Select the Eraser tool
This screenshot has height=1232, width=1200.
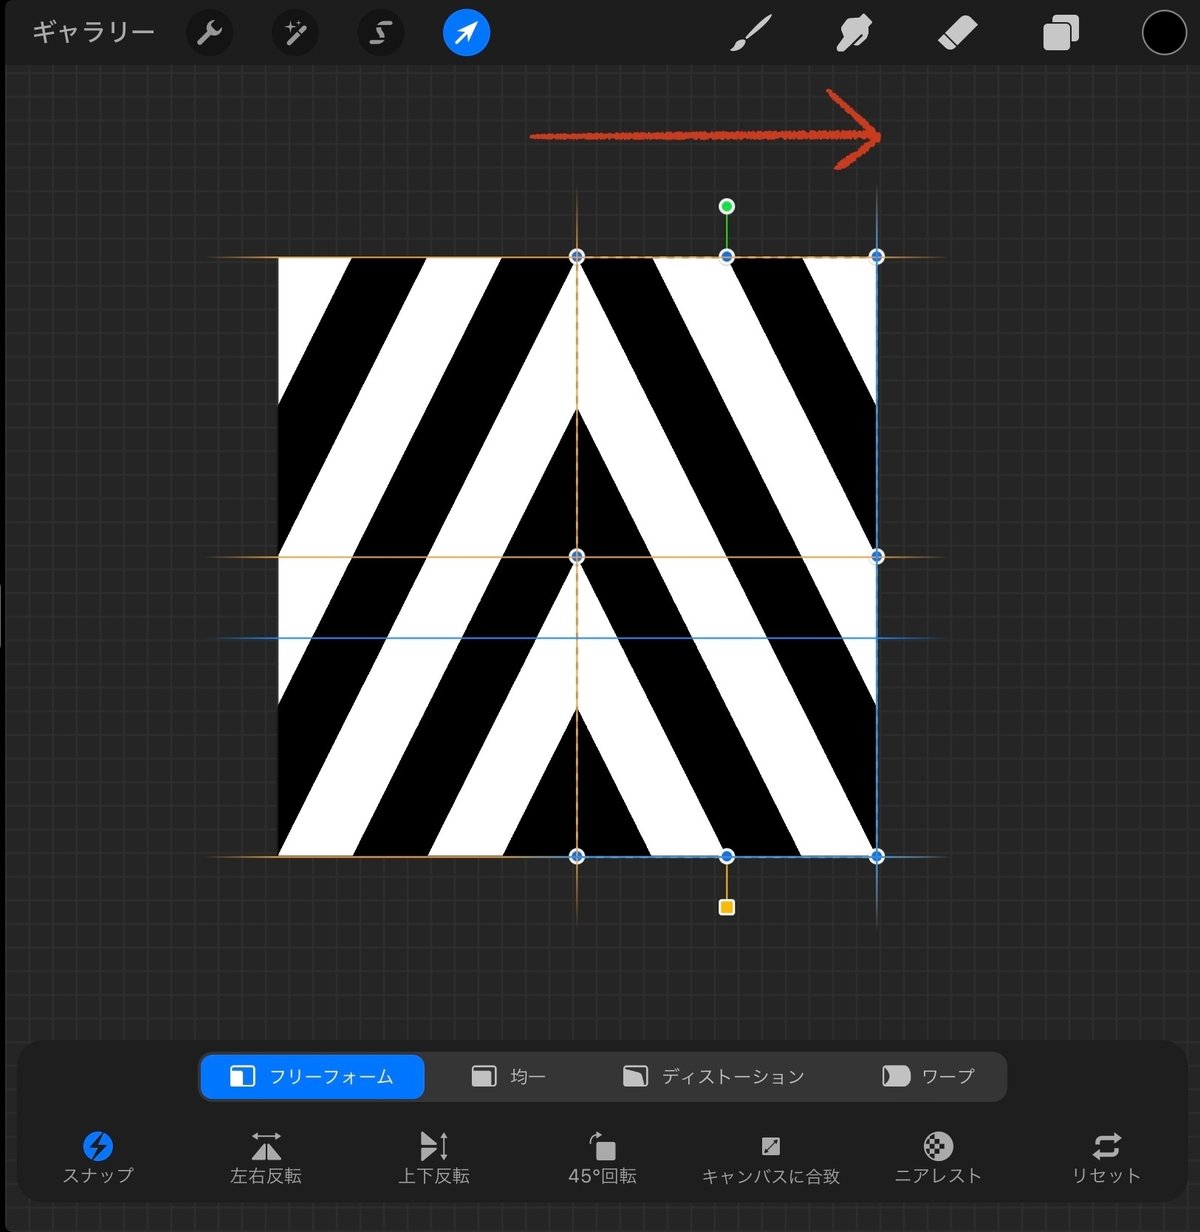[x=957, y=34]
